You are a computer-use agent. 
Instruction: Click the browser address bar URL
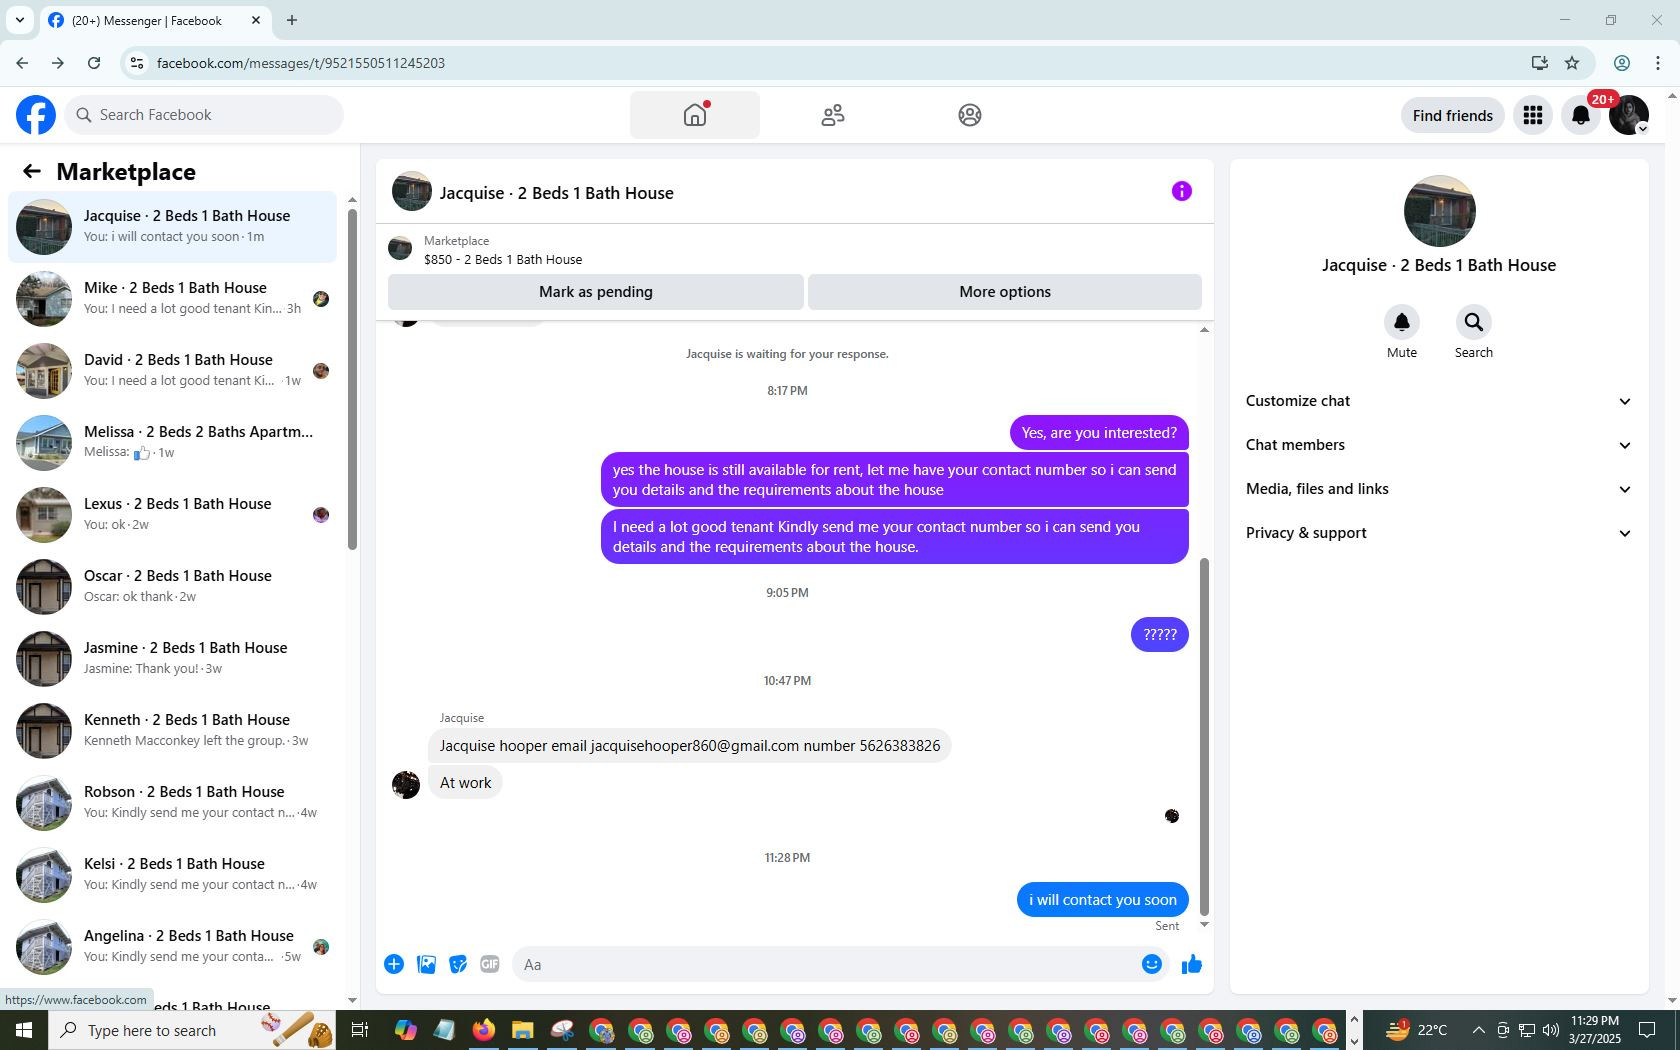301,63
